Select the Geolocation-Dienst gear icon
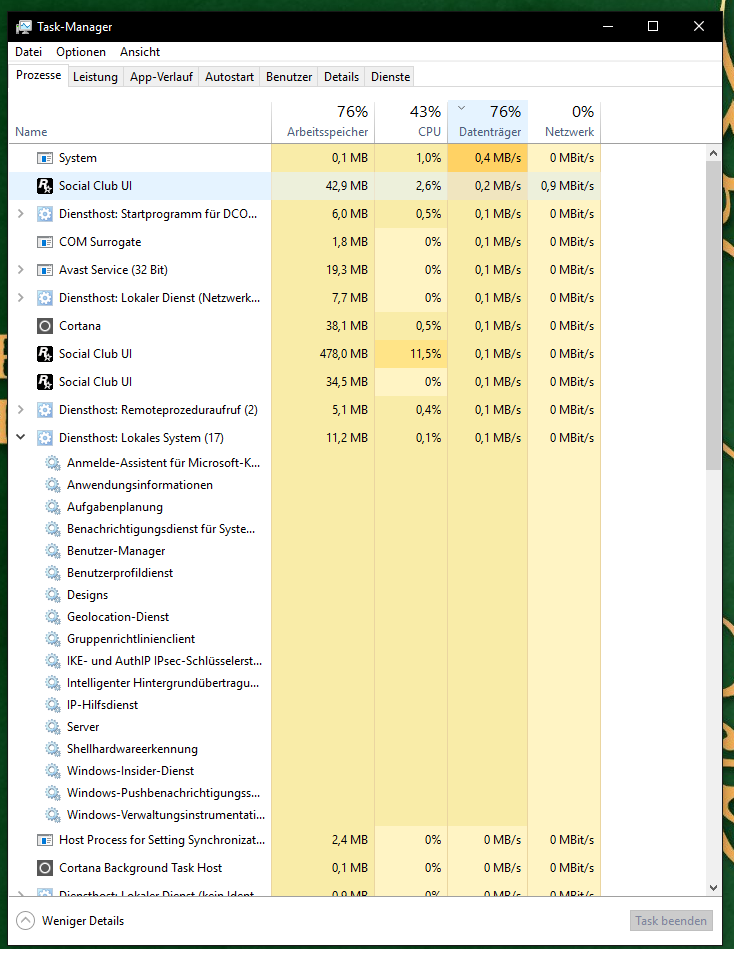The image size is (736, 976). pyautogui.click(x=53, y=617)
